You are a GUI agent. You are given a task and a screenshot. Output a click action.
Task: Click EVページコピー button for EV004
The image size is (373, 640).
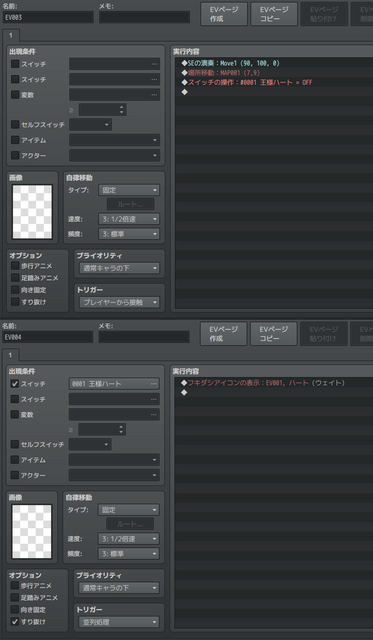coord(273,334)
